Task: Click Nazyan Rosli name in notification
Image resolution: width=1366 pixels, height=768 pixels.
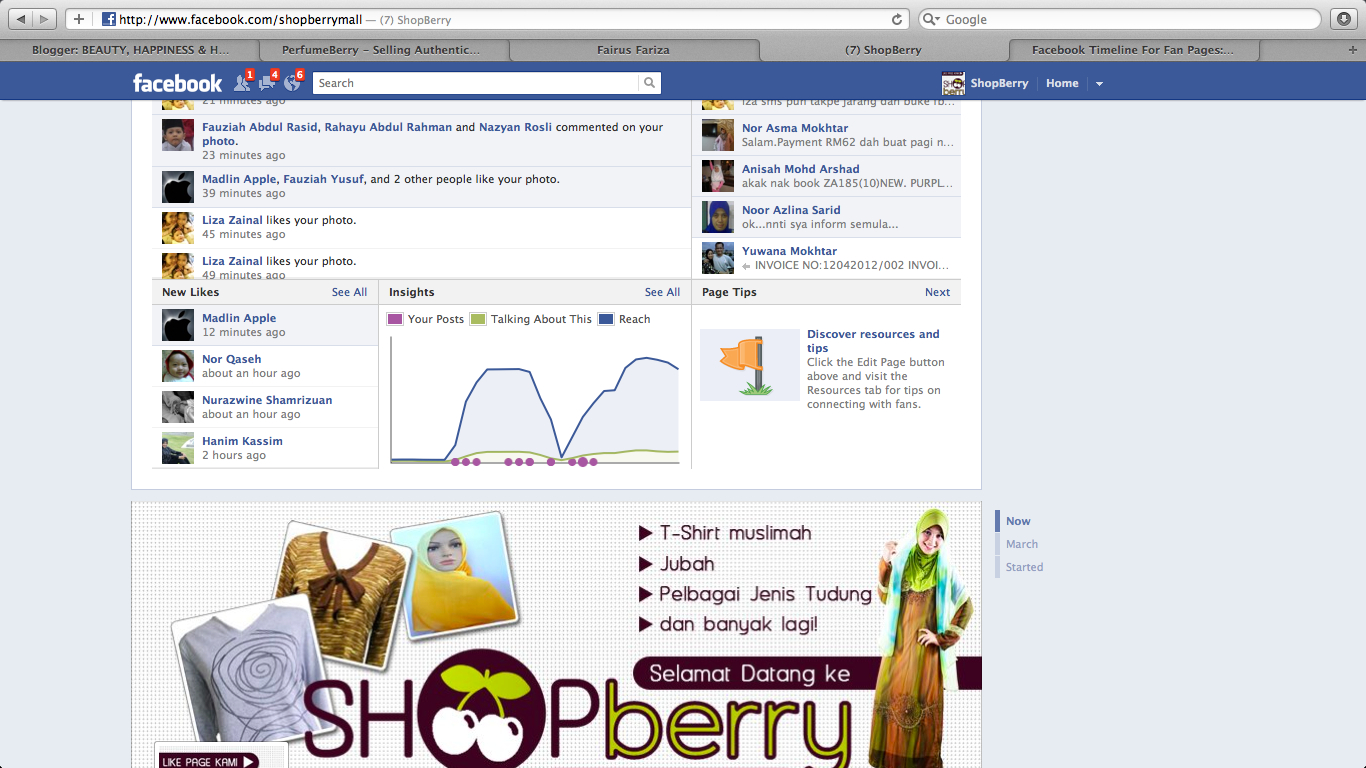Action: click(515, 127)
